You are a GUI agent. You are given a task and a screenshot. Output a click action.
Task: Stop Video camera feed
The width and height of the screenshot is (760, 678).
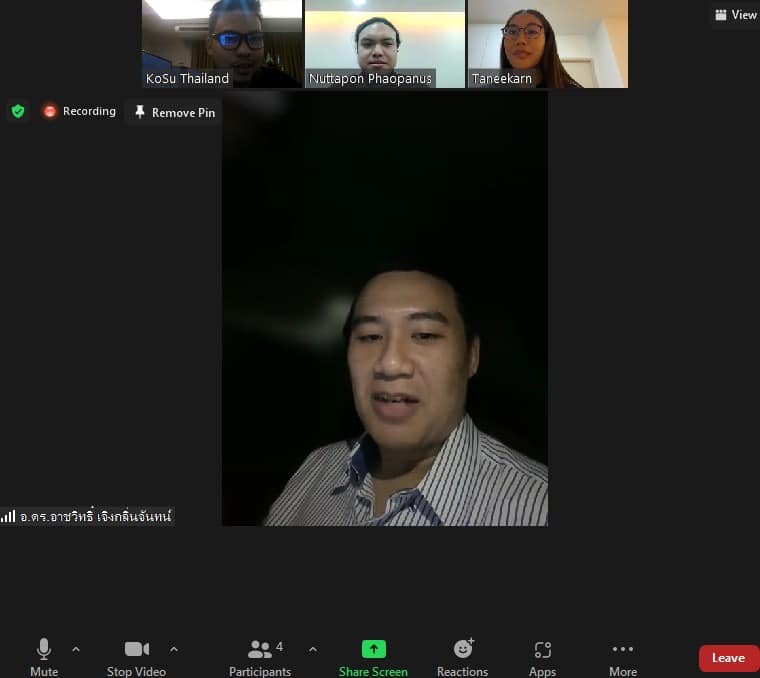point(136,656)
